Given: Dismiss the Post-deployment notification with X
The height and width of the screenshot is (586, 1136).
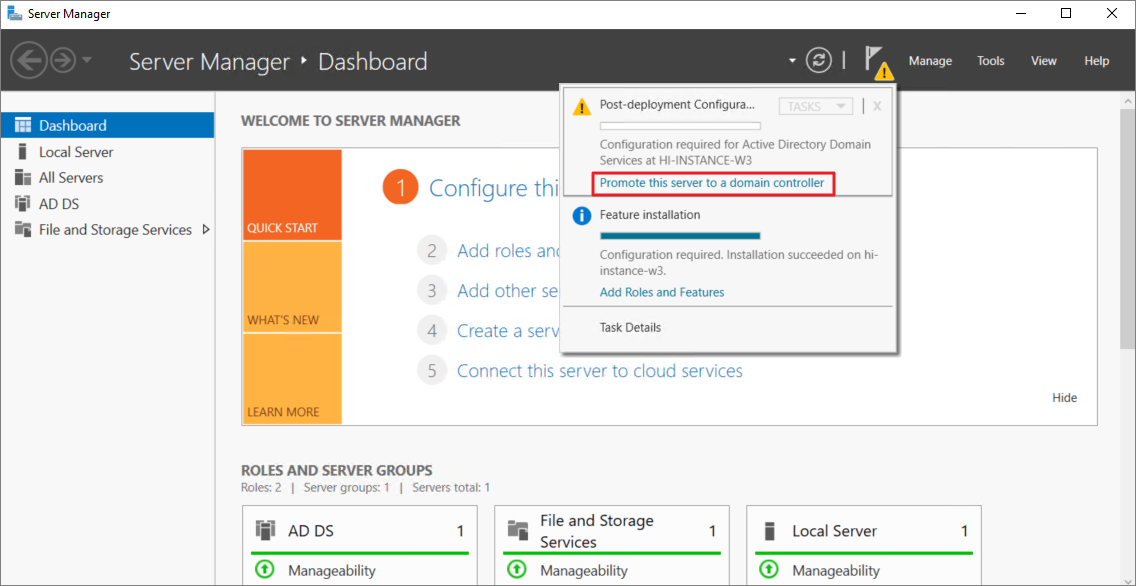Looking at the screenshot, I should coord(877,106).
